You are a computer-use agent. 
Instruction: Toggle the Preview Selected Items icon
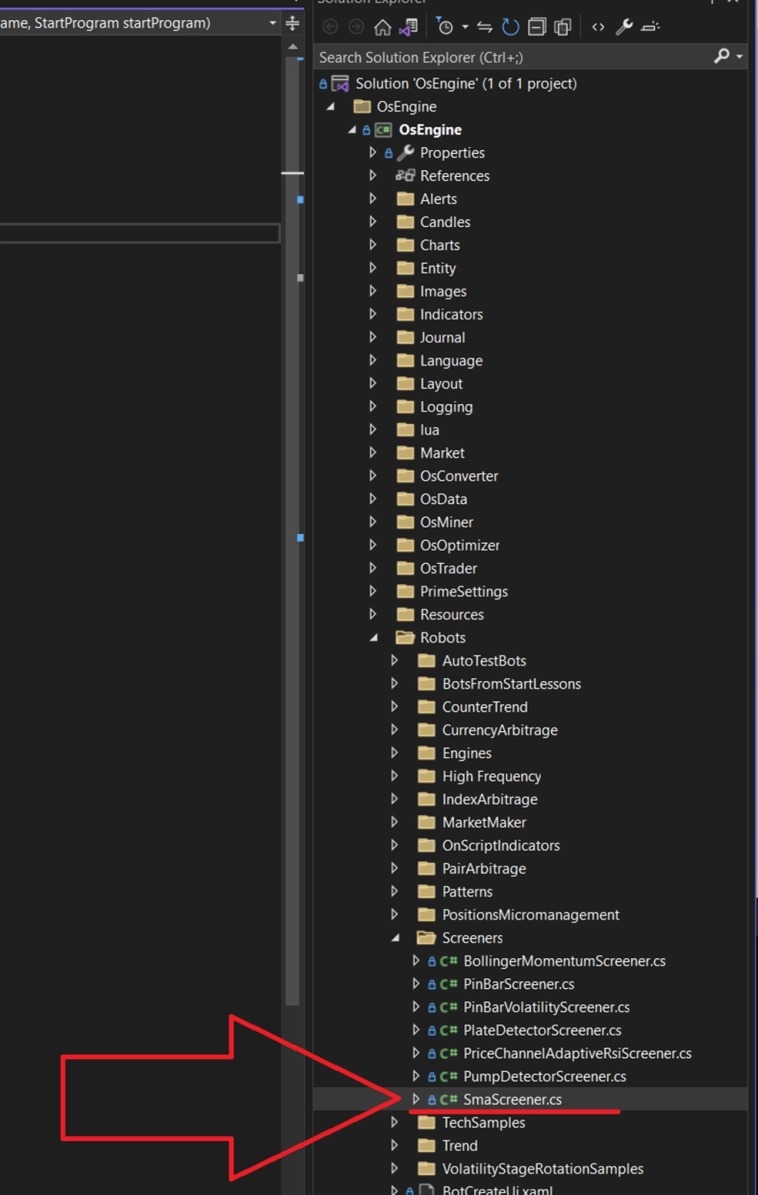(650, 27)
